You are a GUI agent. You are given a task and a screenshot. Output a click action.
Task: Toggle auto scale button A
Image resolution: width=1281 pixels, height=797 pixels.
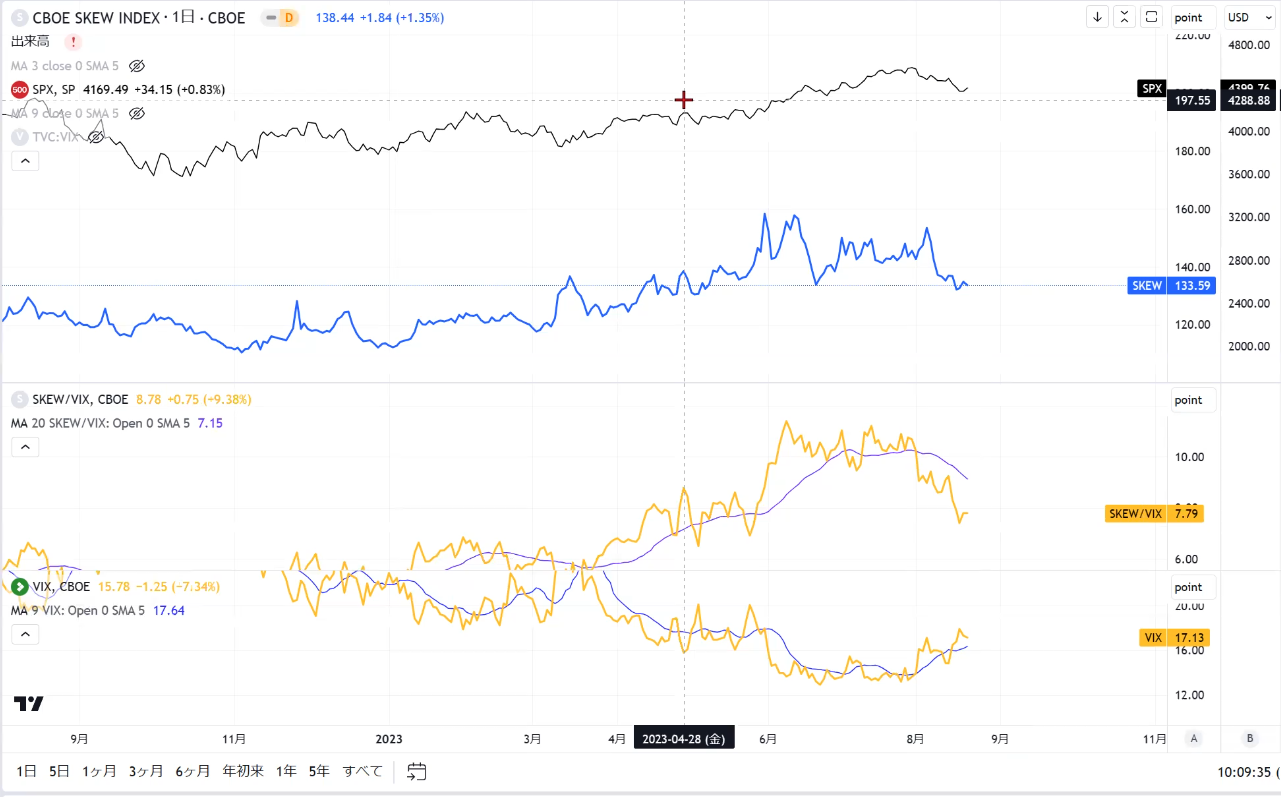pyautogui.click(x=1193, y=739)
